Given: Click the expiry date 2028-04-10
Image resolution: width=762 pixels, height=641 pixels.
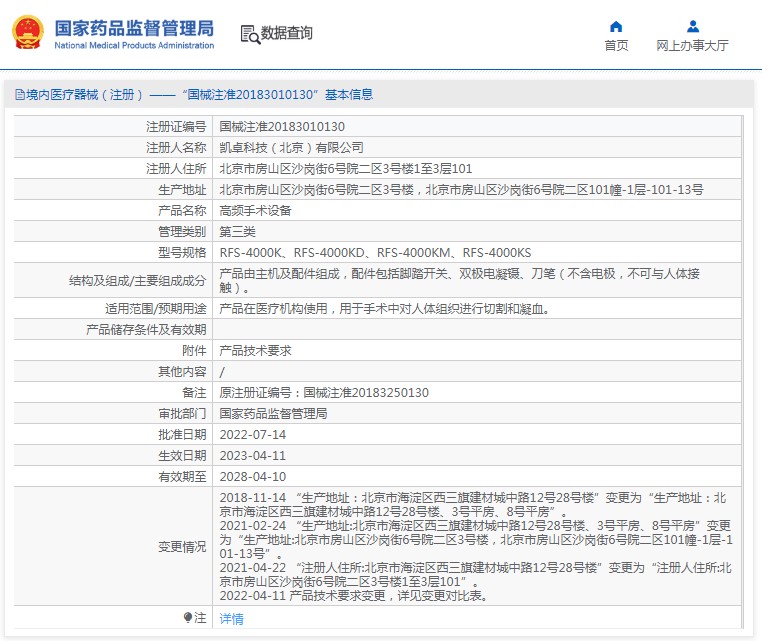Looking at the screenshot, I should click(x=252, y=477).
